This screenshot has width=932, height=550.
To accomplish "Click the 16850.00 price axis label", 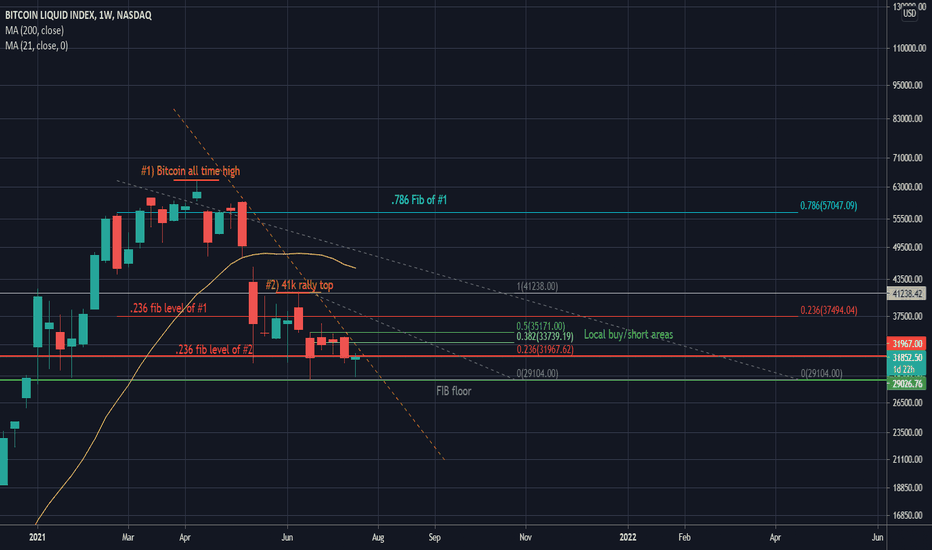I will (908, 516).
